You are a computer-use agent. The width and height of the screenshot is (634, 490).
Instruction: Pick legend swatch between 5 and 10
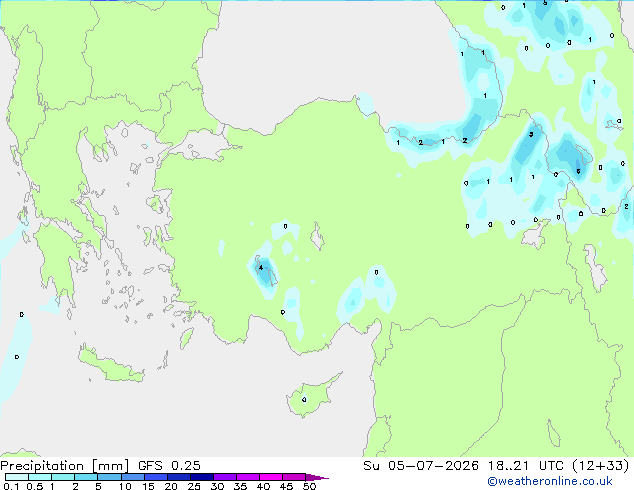tap(109, 477)
